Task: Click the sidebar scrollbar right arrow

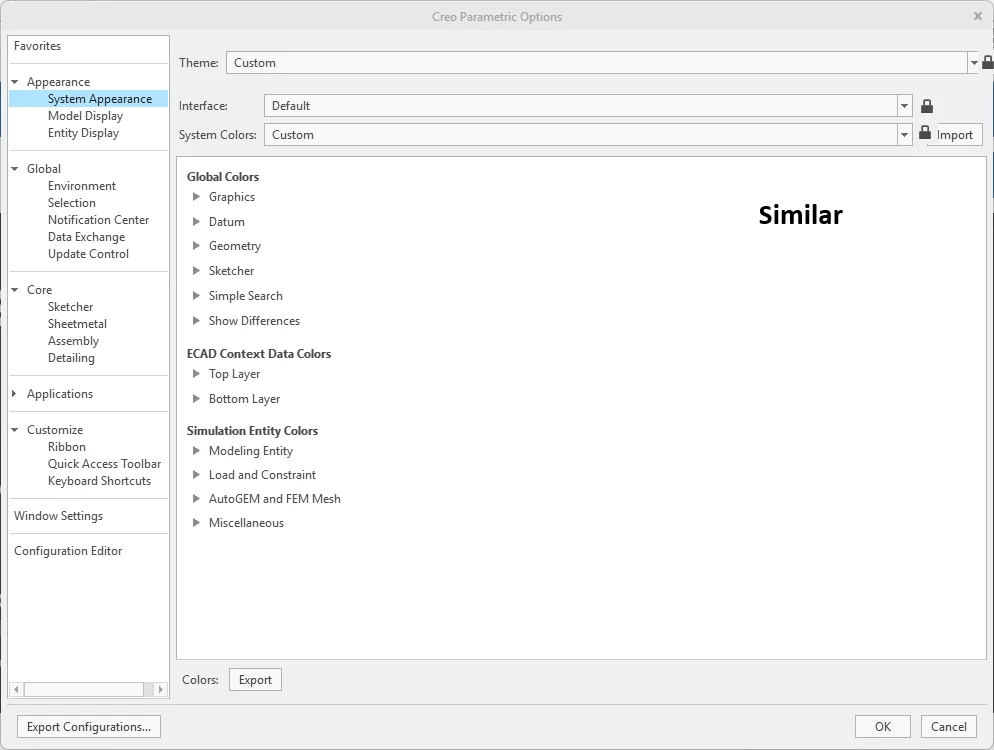Action: pos(160,689)
